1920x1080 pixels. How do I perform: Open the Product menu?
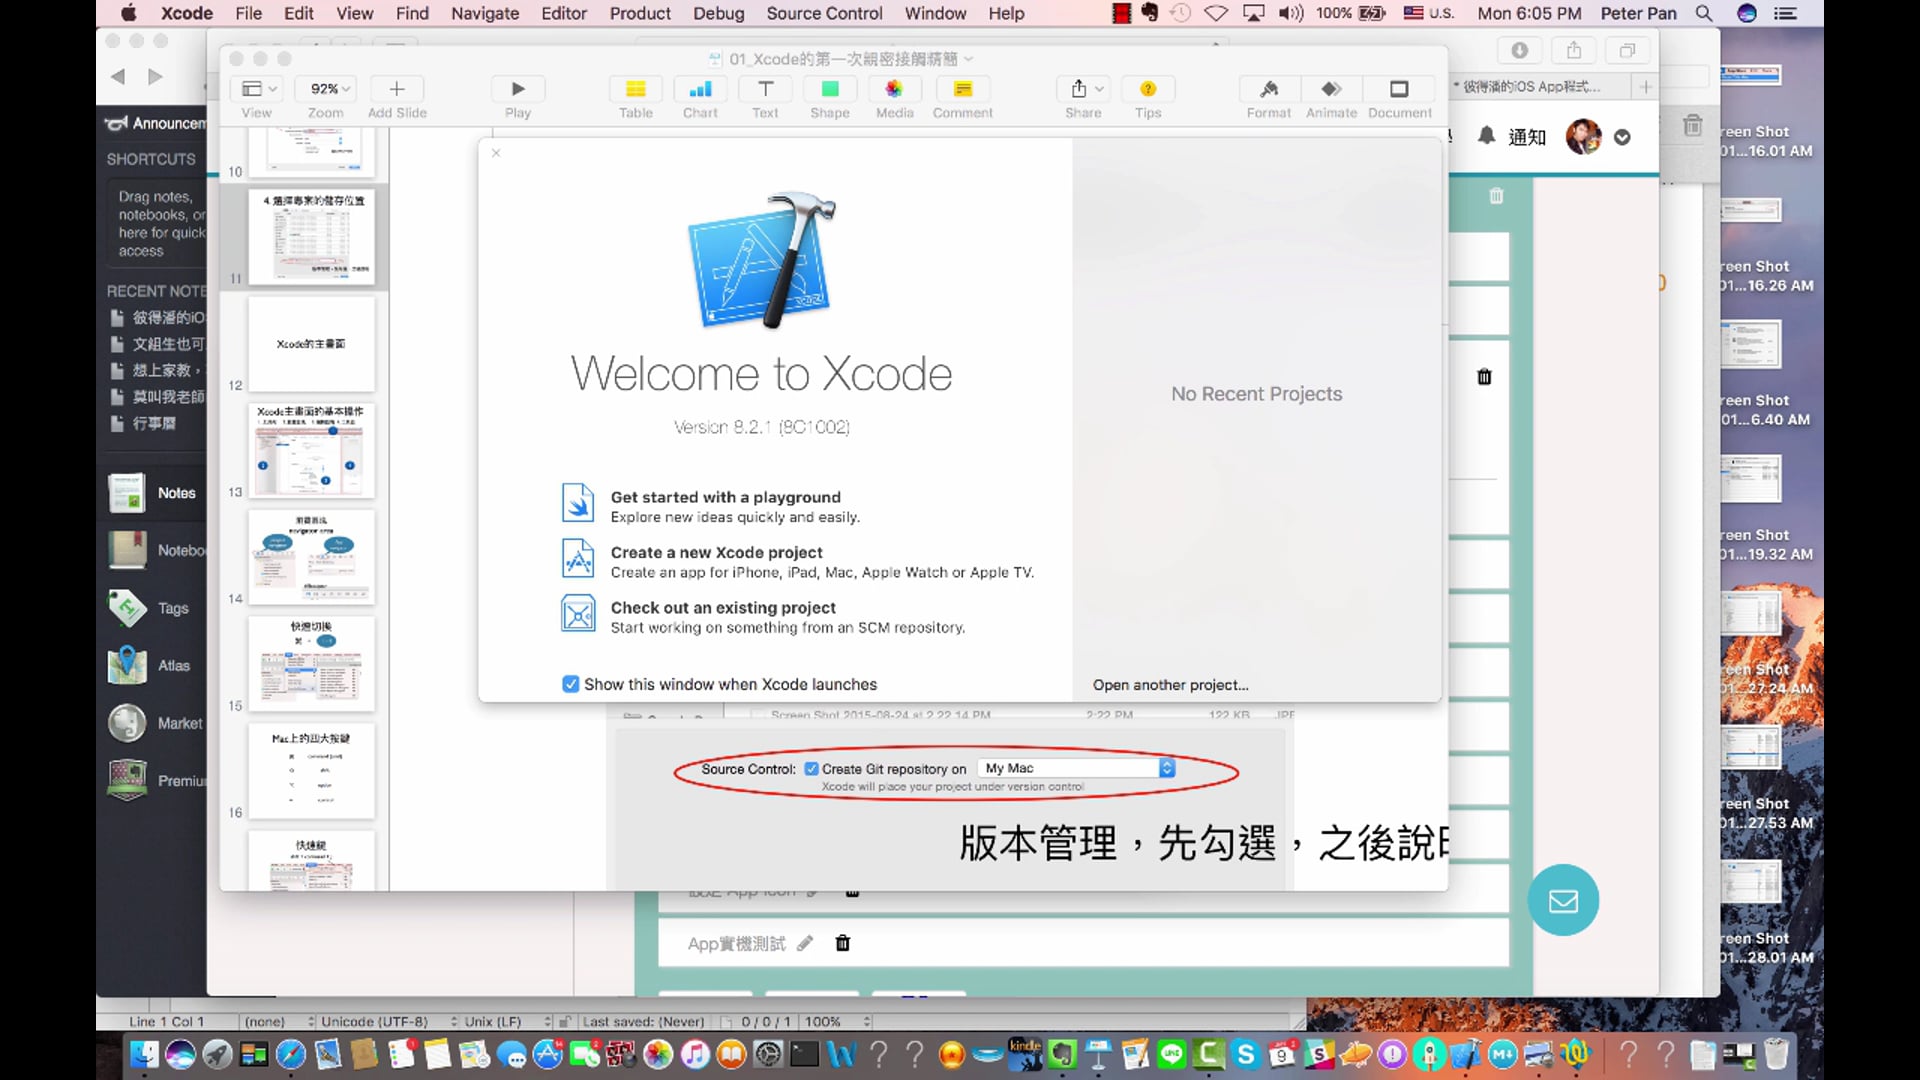640,13
